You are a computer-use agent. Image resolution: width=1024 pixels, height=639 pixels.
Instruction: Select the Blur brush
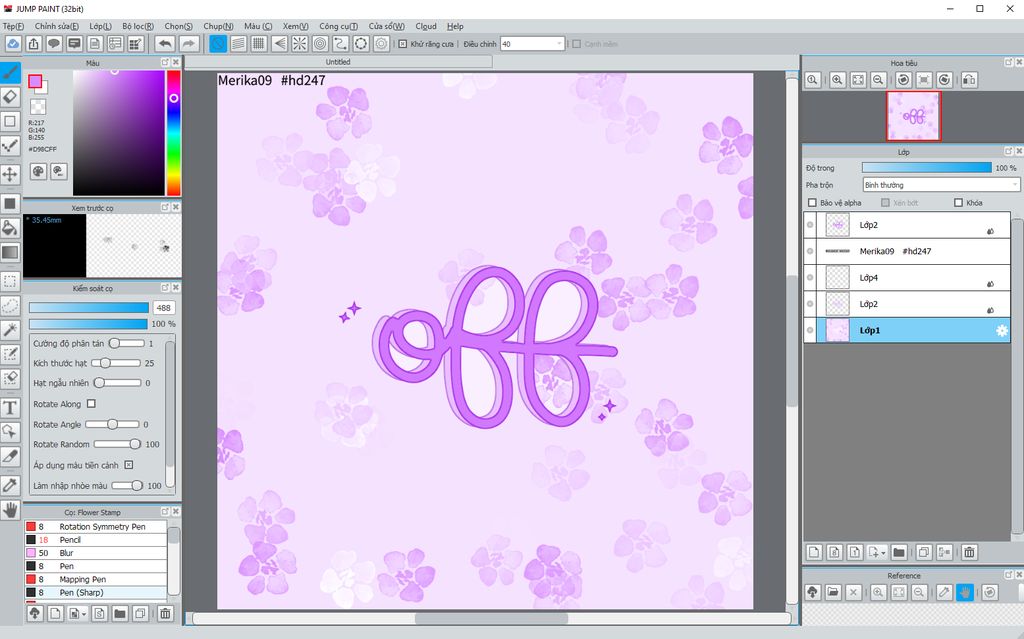point(95,553)
